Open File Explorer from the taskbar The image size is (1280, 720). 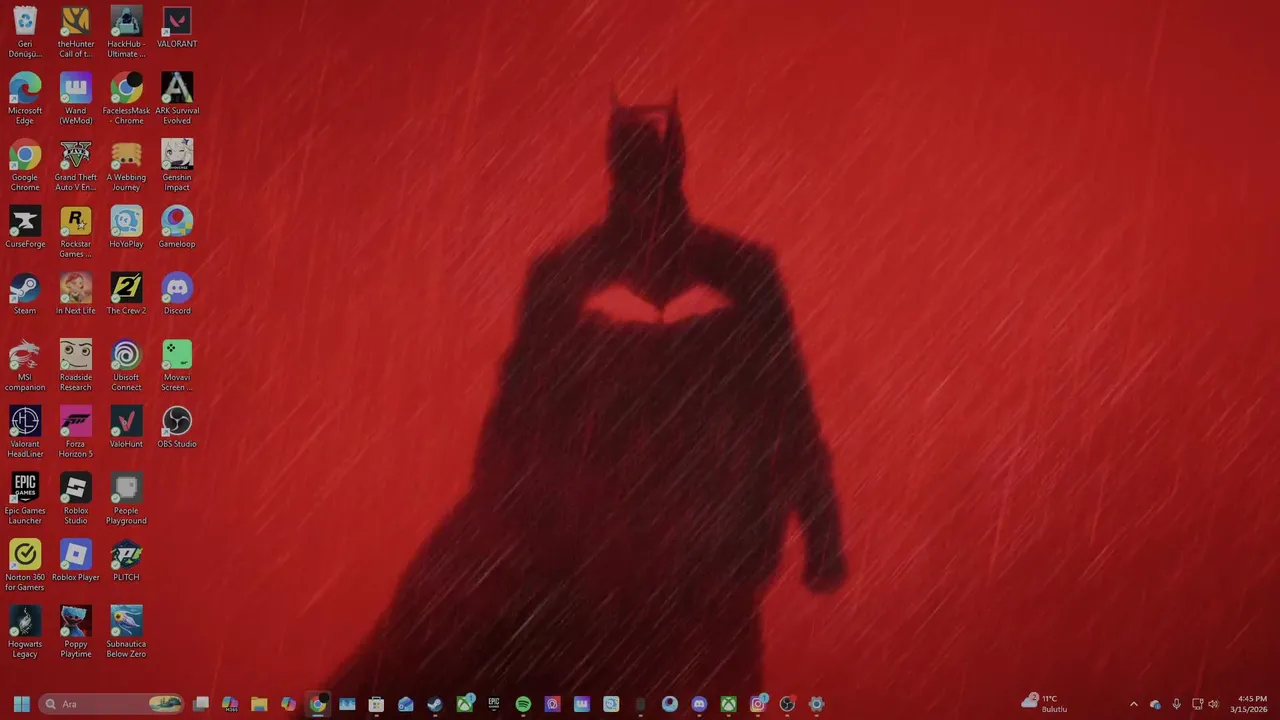[259, 704]
